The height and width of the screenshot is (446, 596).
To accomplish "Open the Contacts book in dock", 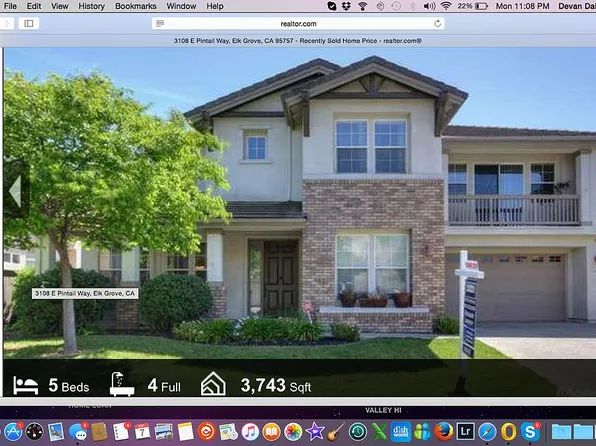I will [99, 432].
